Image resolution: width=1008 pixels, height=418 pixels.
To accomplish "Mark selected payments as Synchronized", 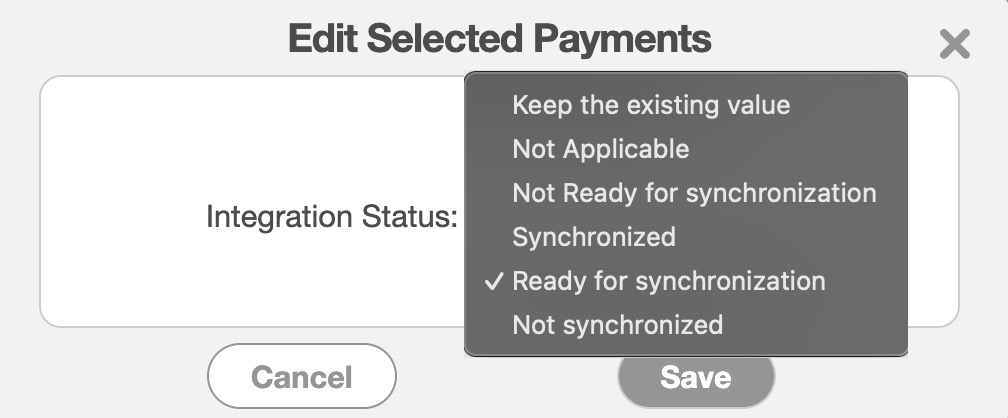I will (594, 237).
